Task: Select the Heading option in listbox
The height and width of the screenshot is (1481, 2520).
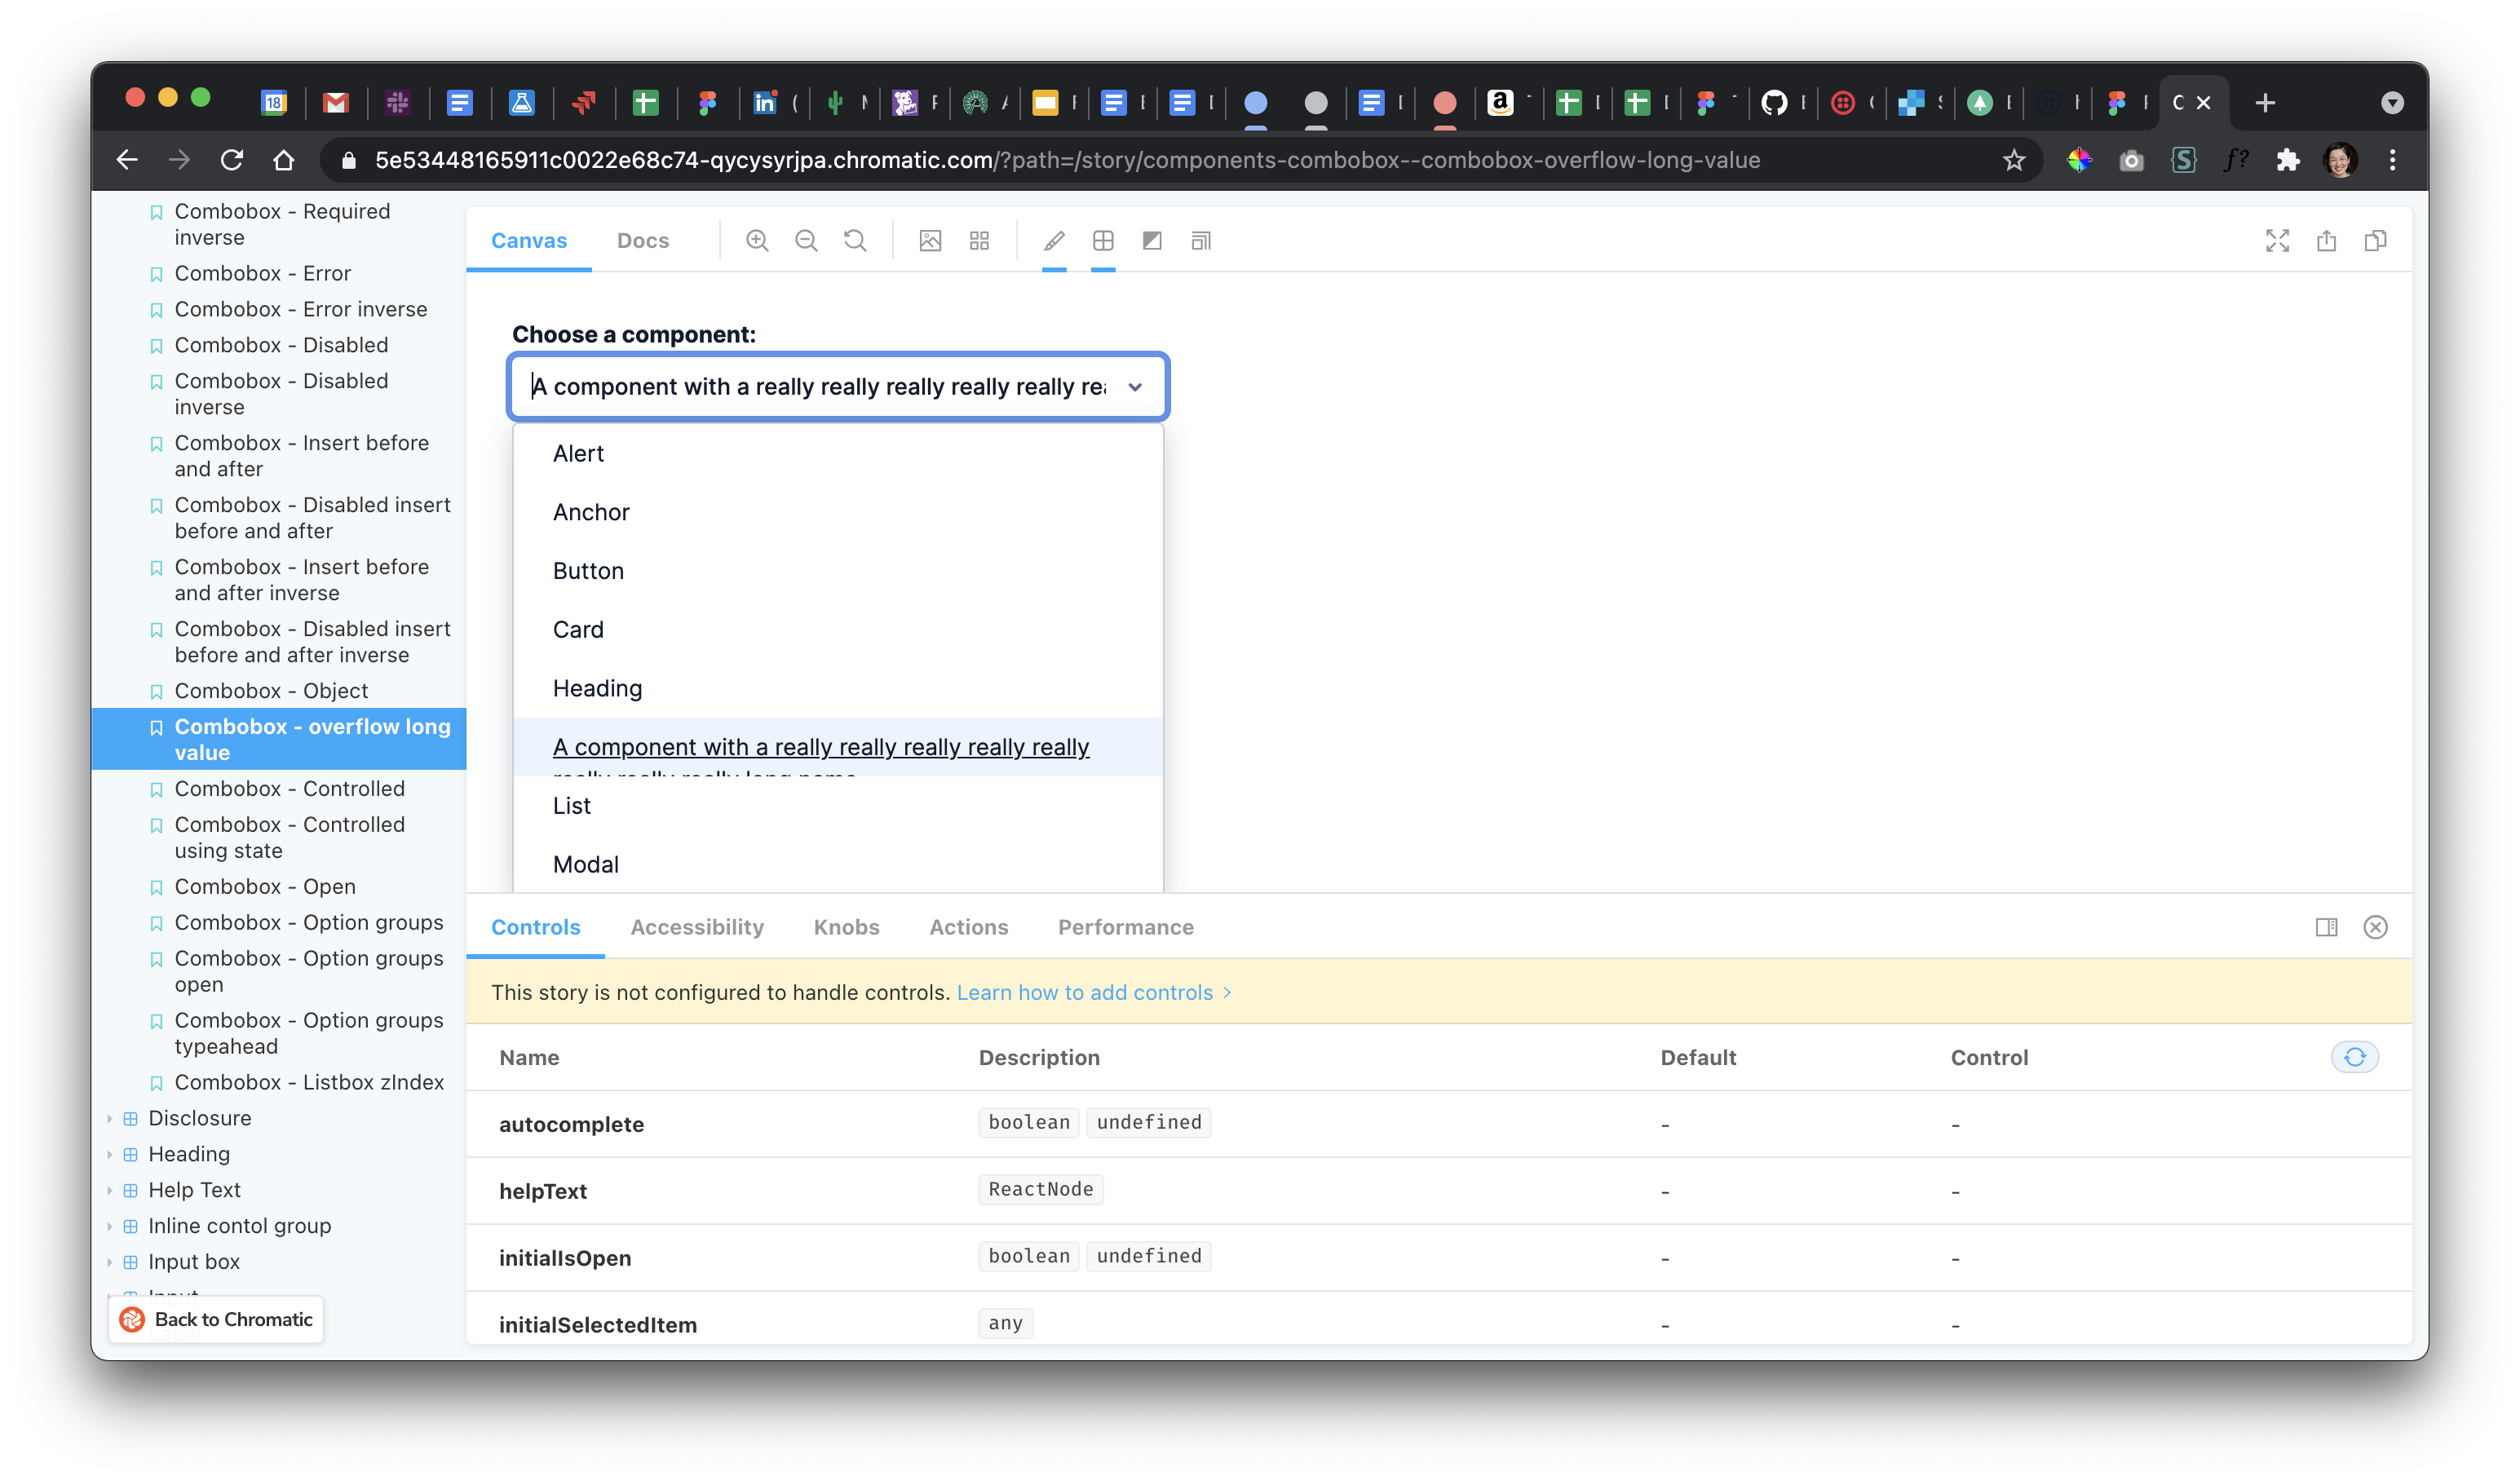Action: [597, 688]
